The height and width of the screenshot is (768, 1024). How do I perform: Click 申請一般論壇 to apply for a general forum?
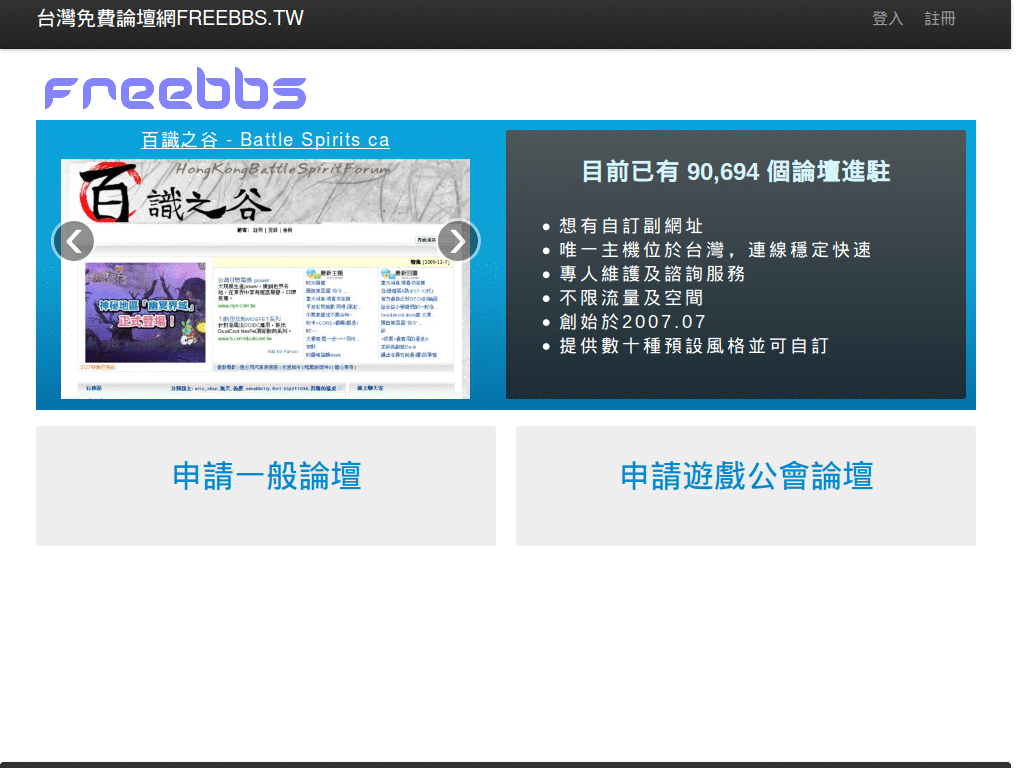click(266, 475)
